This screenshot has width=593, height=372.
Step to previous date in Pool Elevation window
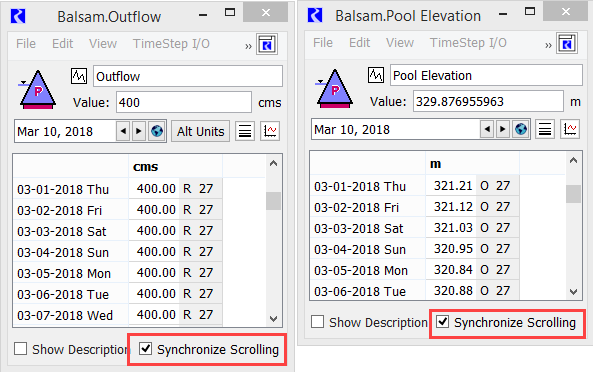tap(487, 129)
